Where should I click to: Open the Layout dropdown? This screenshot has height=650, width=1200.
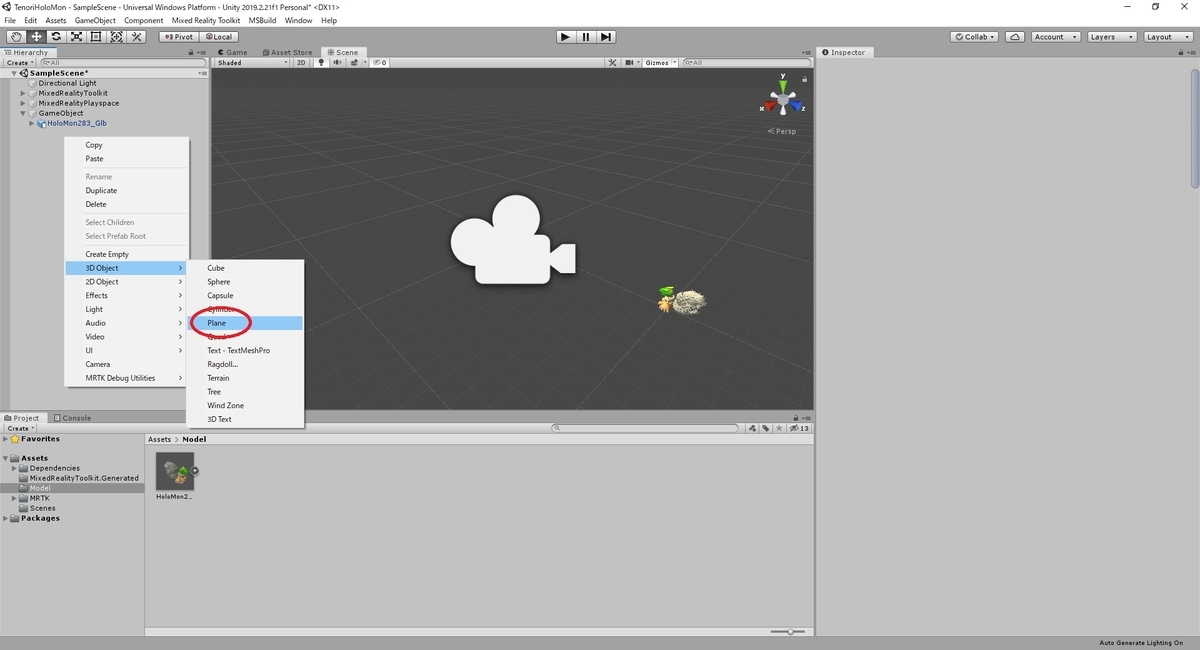[x=1167, y=37]
